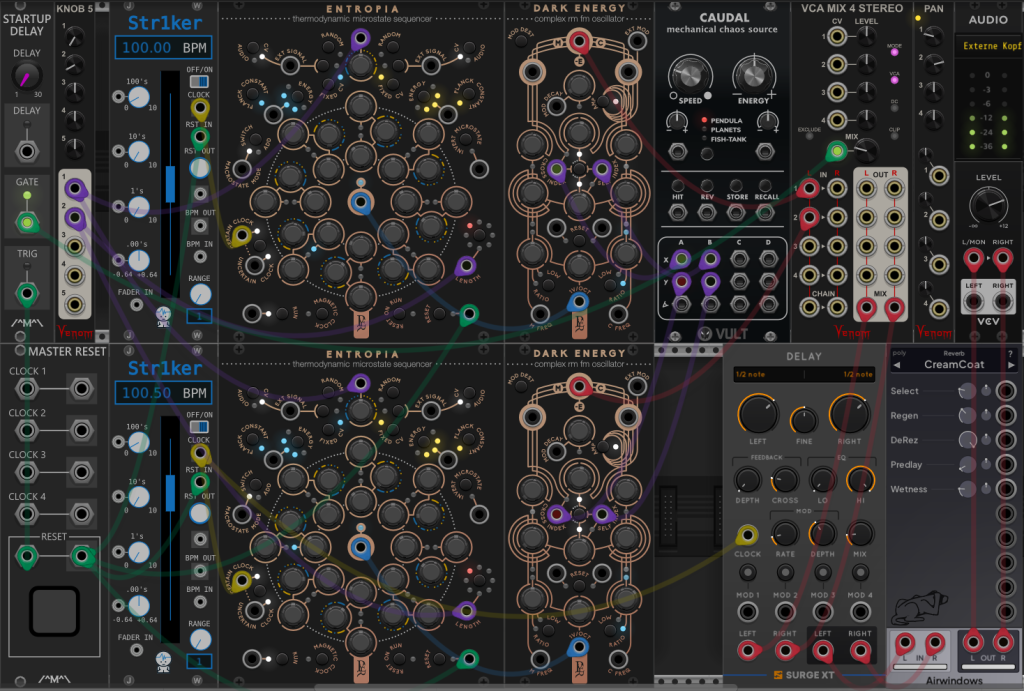Click the ENERGY knob on Caudal

tap(754, 75)
